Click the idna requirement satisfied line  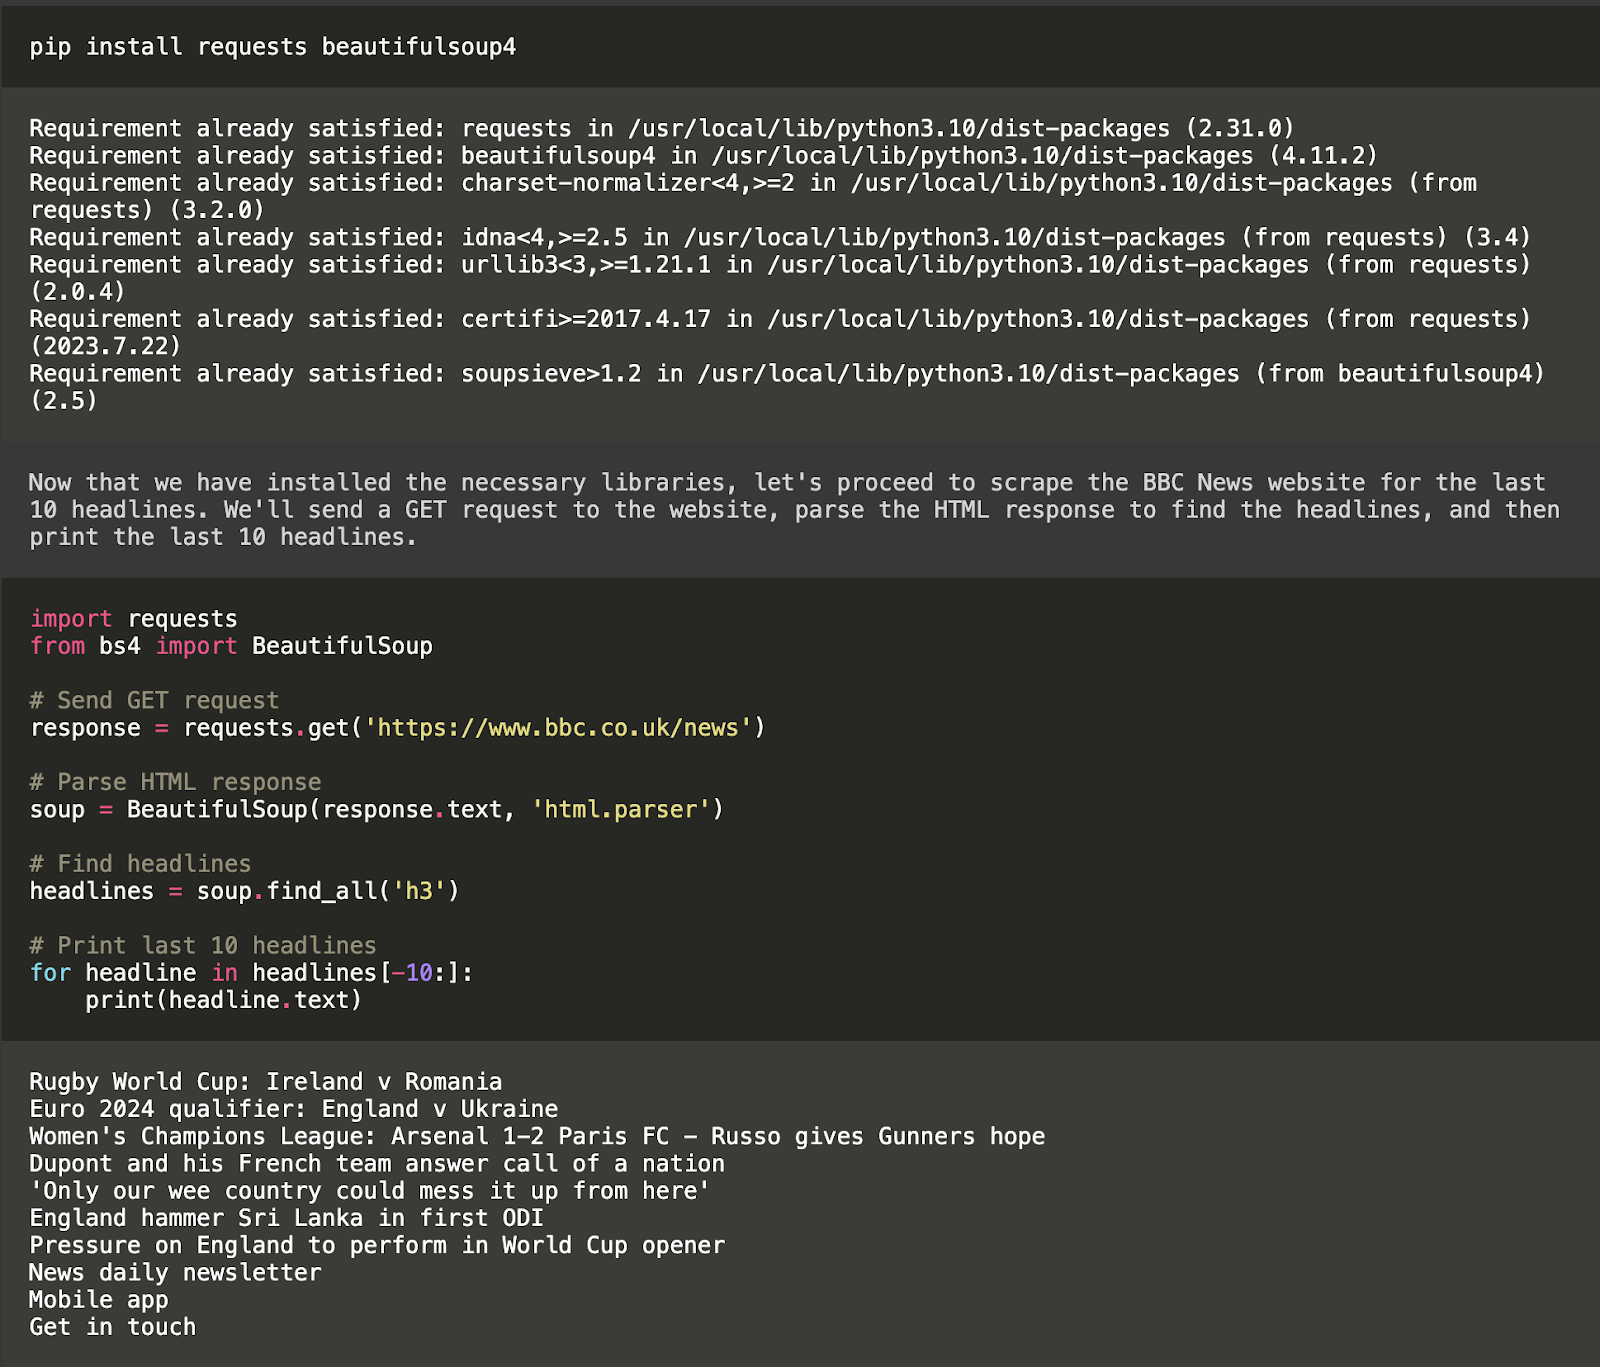click(780, 238)
